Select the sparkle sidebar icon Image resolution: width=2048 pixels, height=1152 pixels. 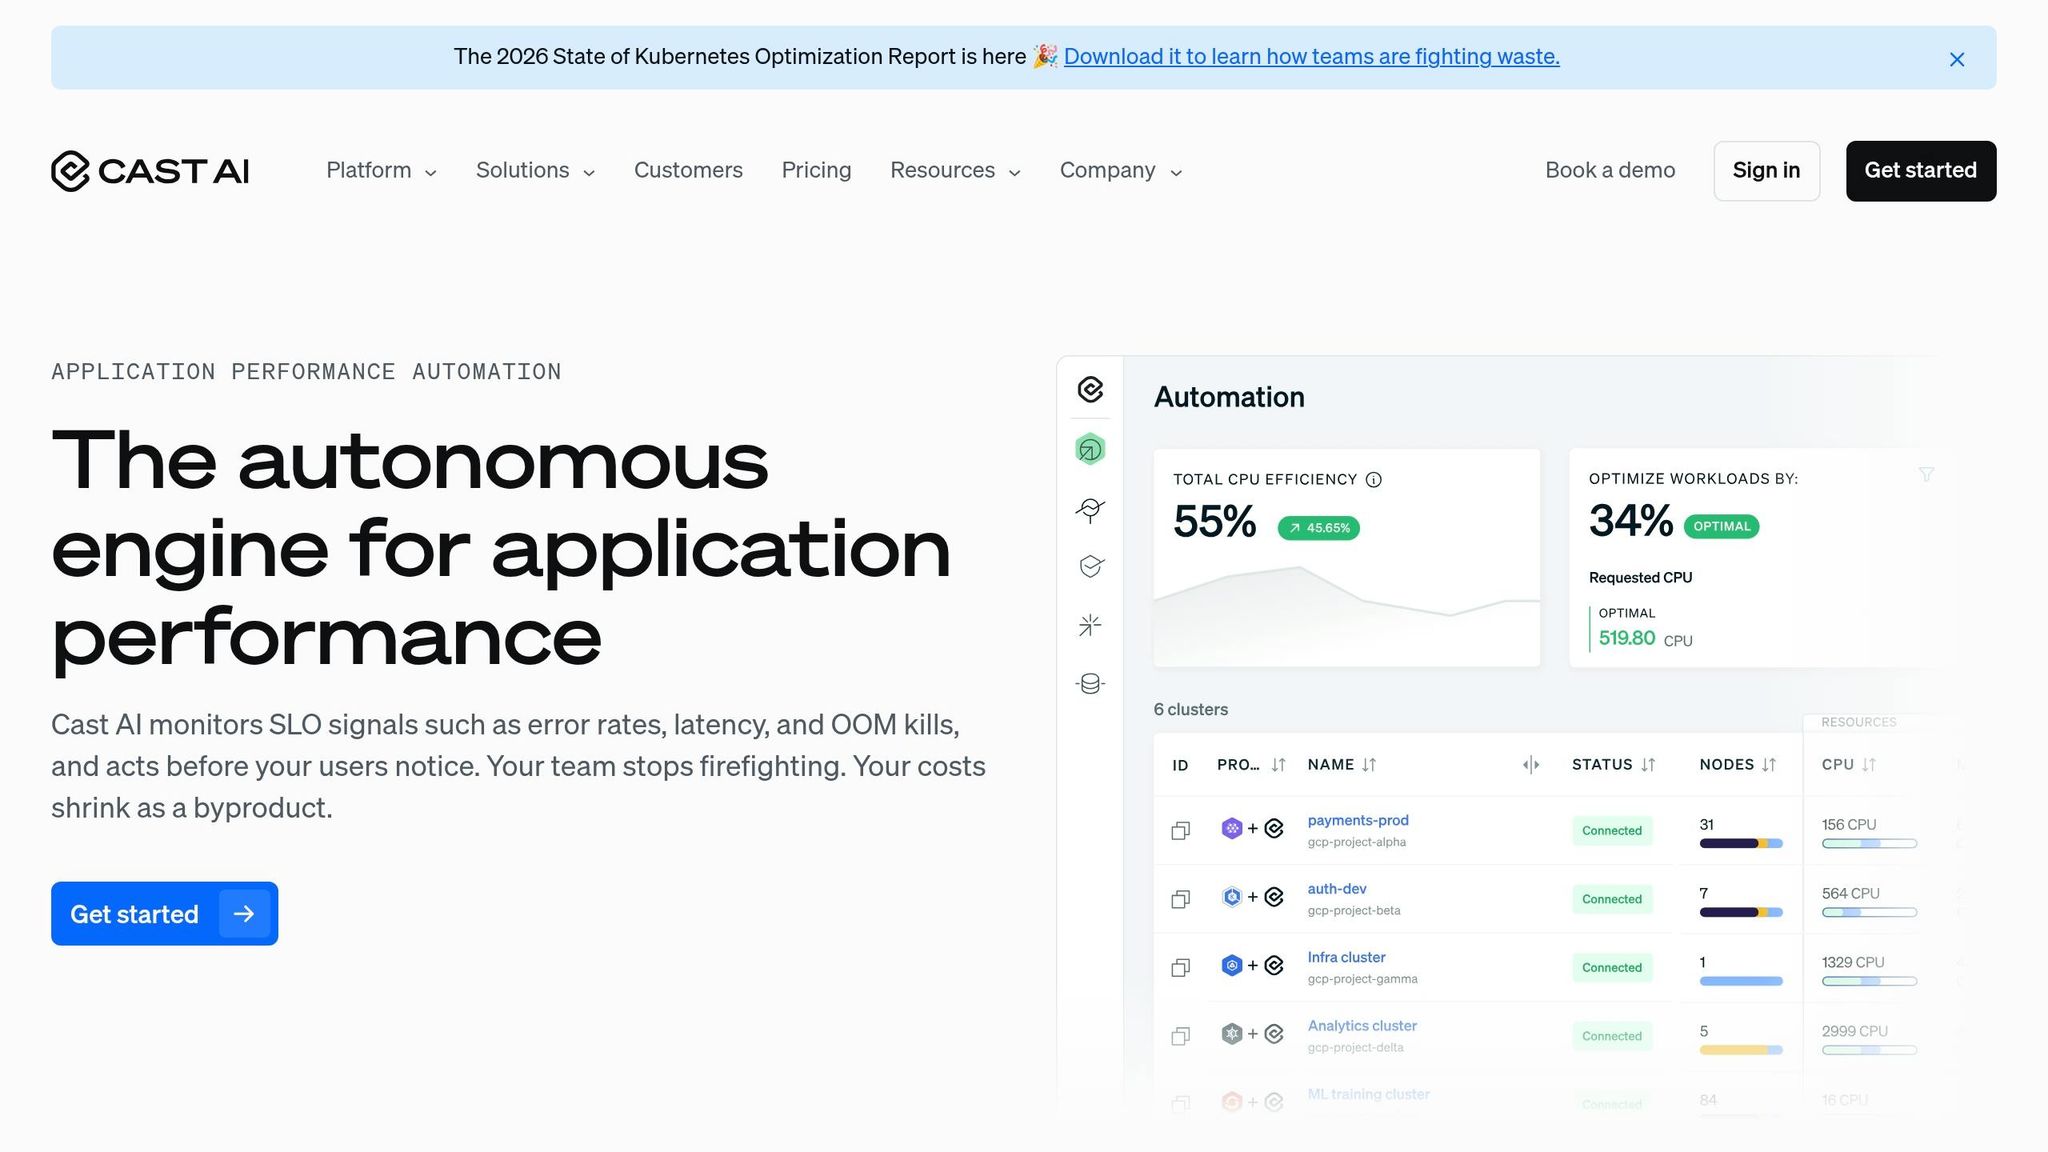[x=1090, y=625]
